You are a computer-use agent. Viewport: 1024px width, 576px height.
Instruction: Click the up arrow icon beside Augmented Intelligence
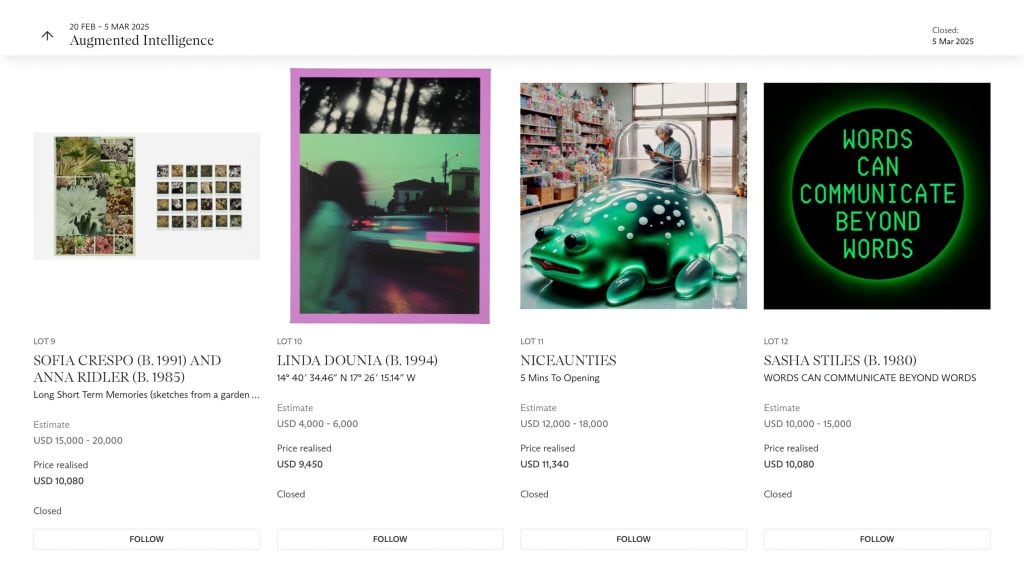(x=47, y=35)
